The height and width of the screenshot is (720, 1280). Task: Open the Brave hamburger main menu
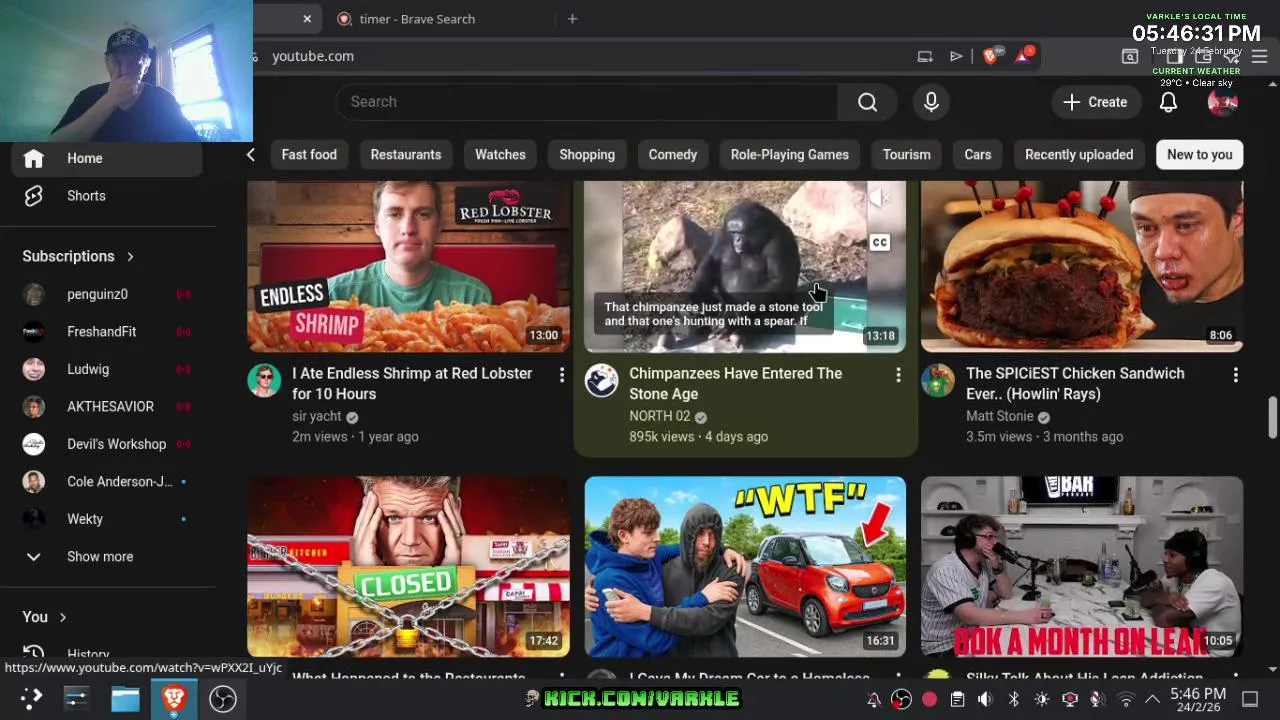[1260, 56]
